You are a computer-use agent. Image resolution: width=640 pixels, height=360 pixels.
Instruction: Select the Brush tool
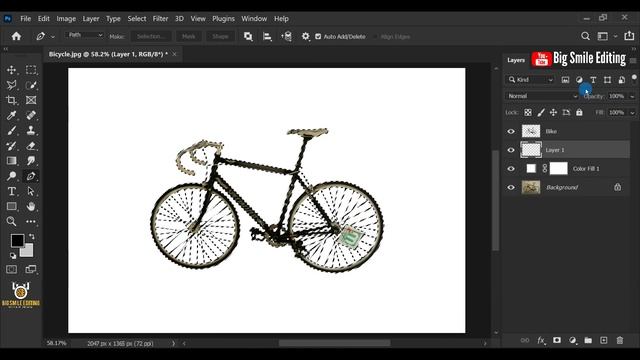pos(11,130)
